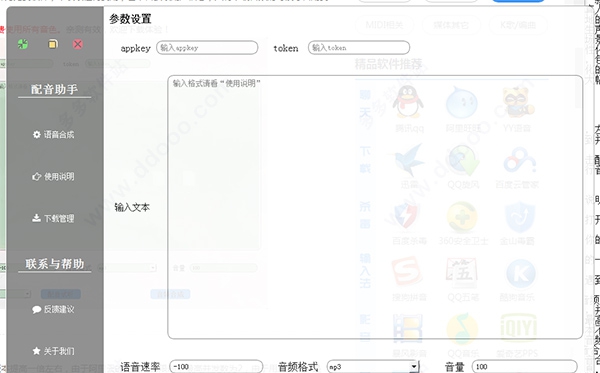This screenshot has height=373, width=600.
Task: Click the 360安全卫士 icon in background page
Action: (463, 217)
